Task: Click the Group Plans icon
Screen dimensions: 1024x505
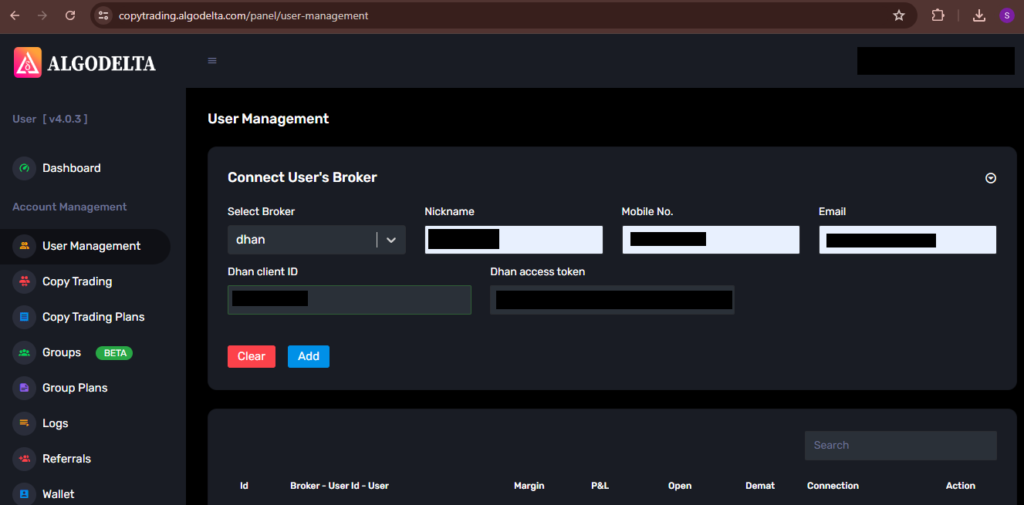Action: point(24,388)
